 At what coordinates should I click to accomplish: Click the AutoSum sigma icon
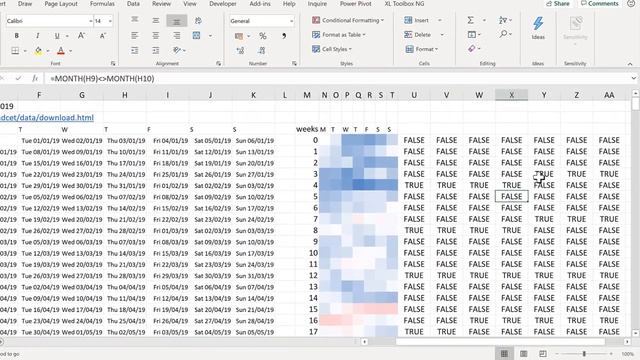471,20
